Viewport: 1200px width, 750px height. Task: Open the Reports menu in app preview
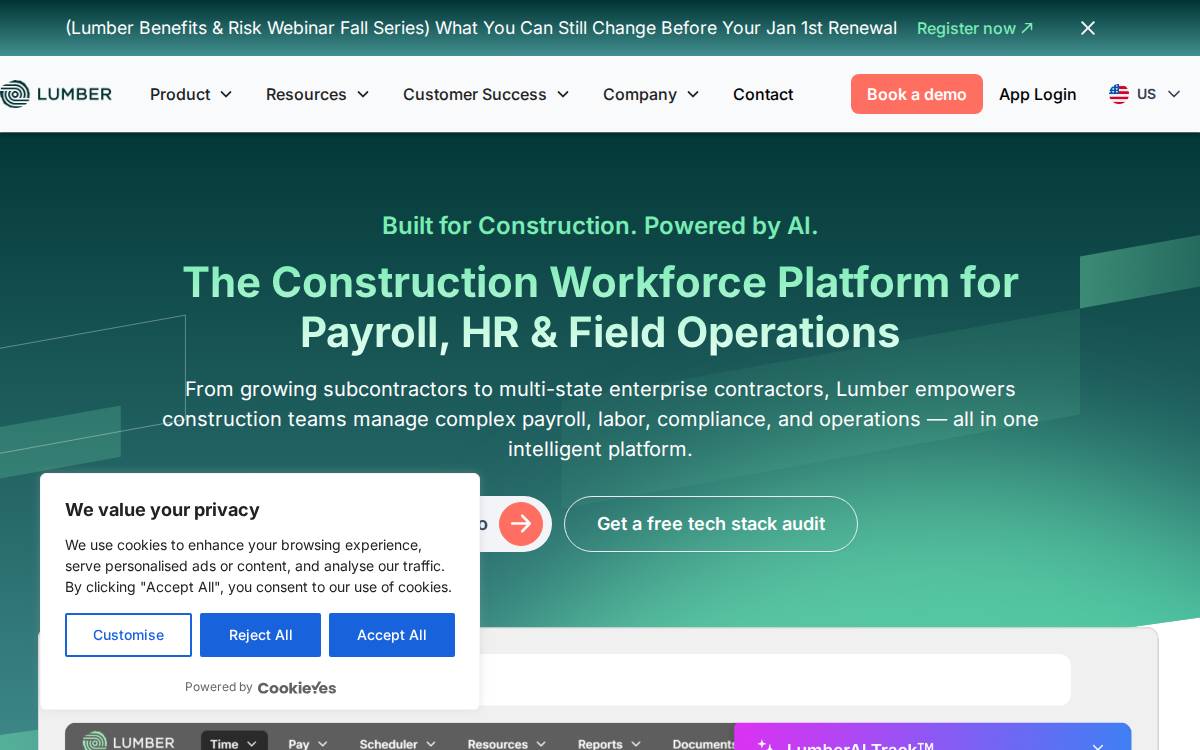[x=610, y=743]
